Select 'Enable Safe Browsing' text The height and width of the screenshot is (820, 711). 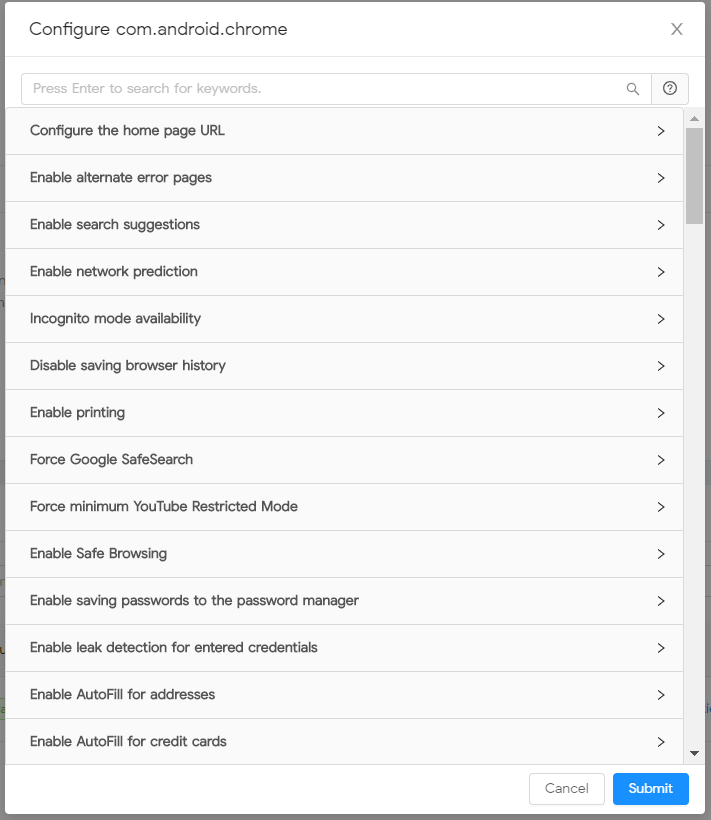(98, 554)
